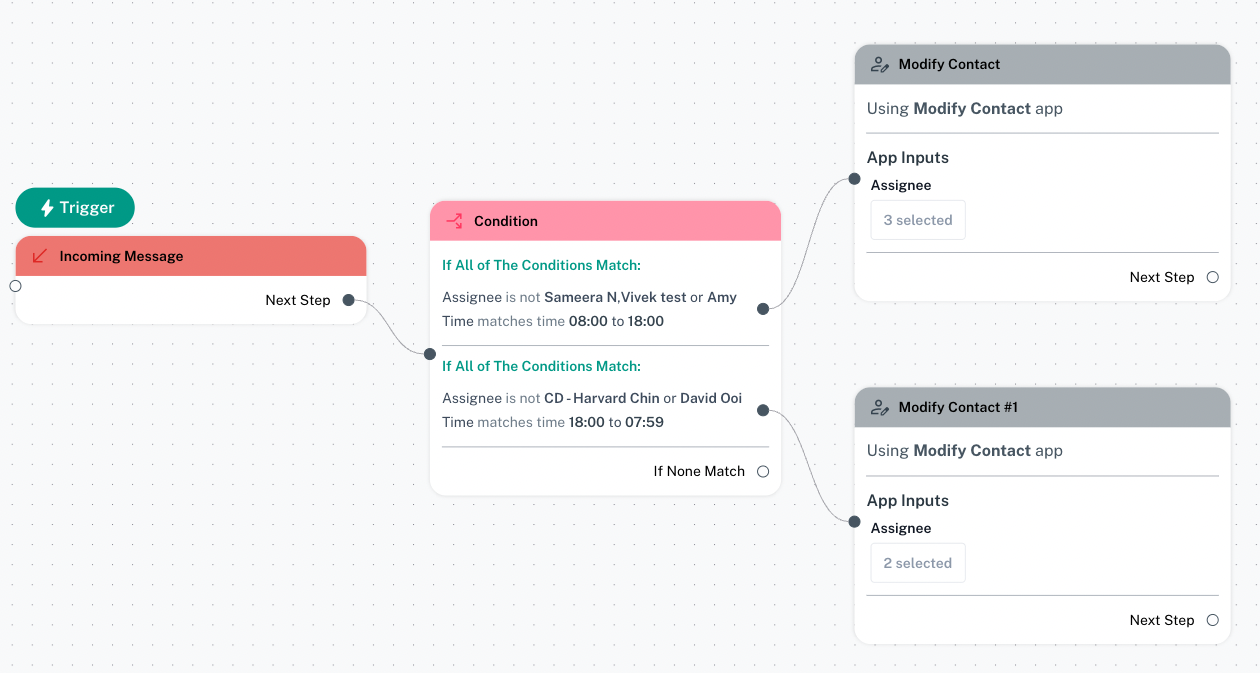This screenshot has height=673, width=1260.
Task: Select the Modify Contact Next Step circle
Action: click(x=1213, y=277)
